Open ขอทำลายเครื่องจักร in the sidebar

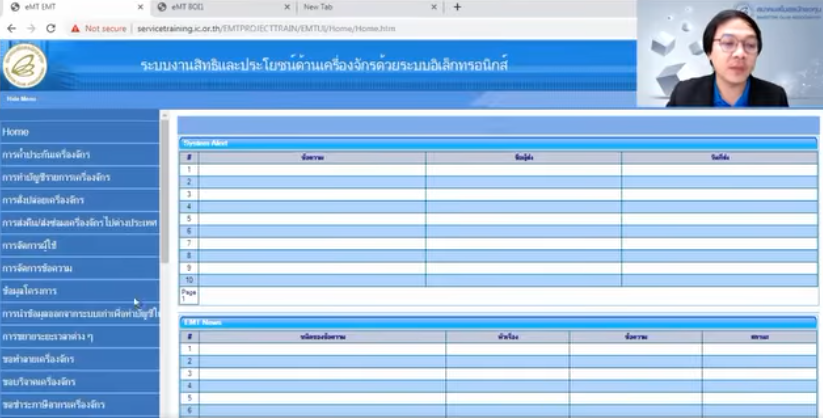80,359
